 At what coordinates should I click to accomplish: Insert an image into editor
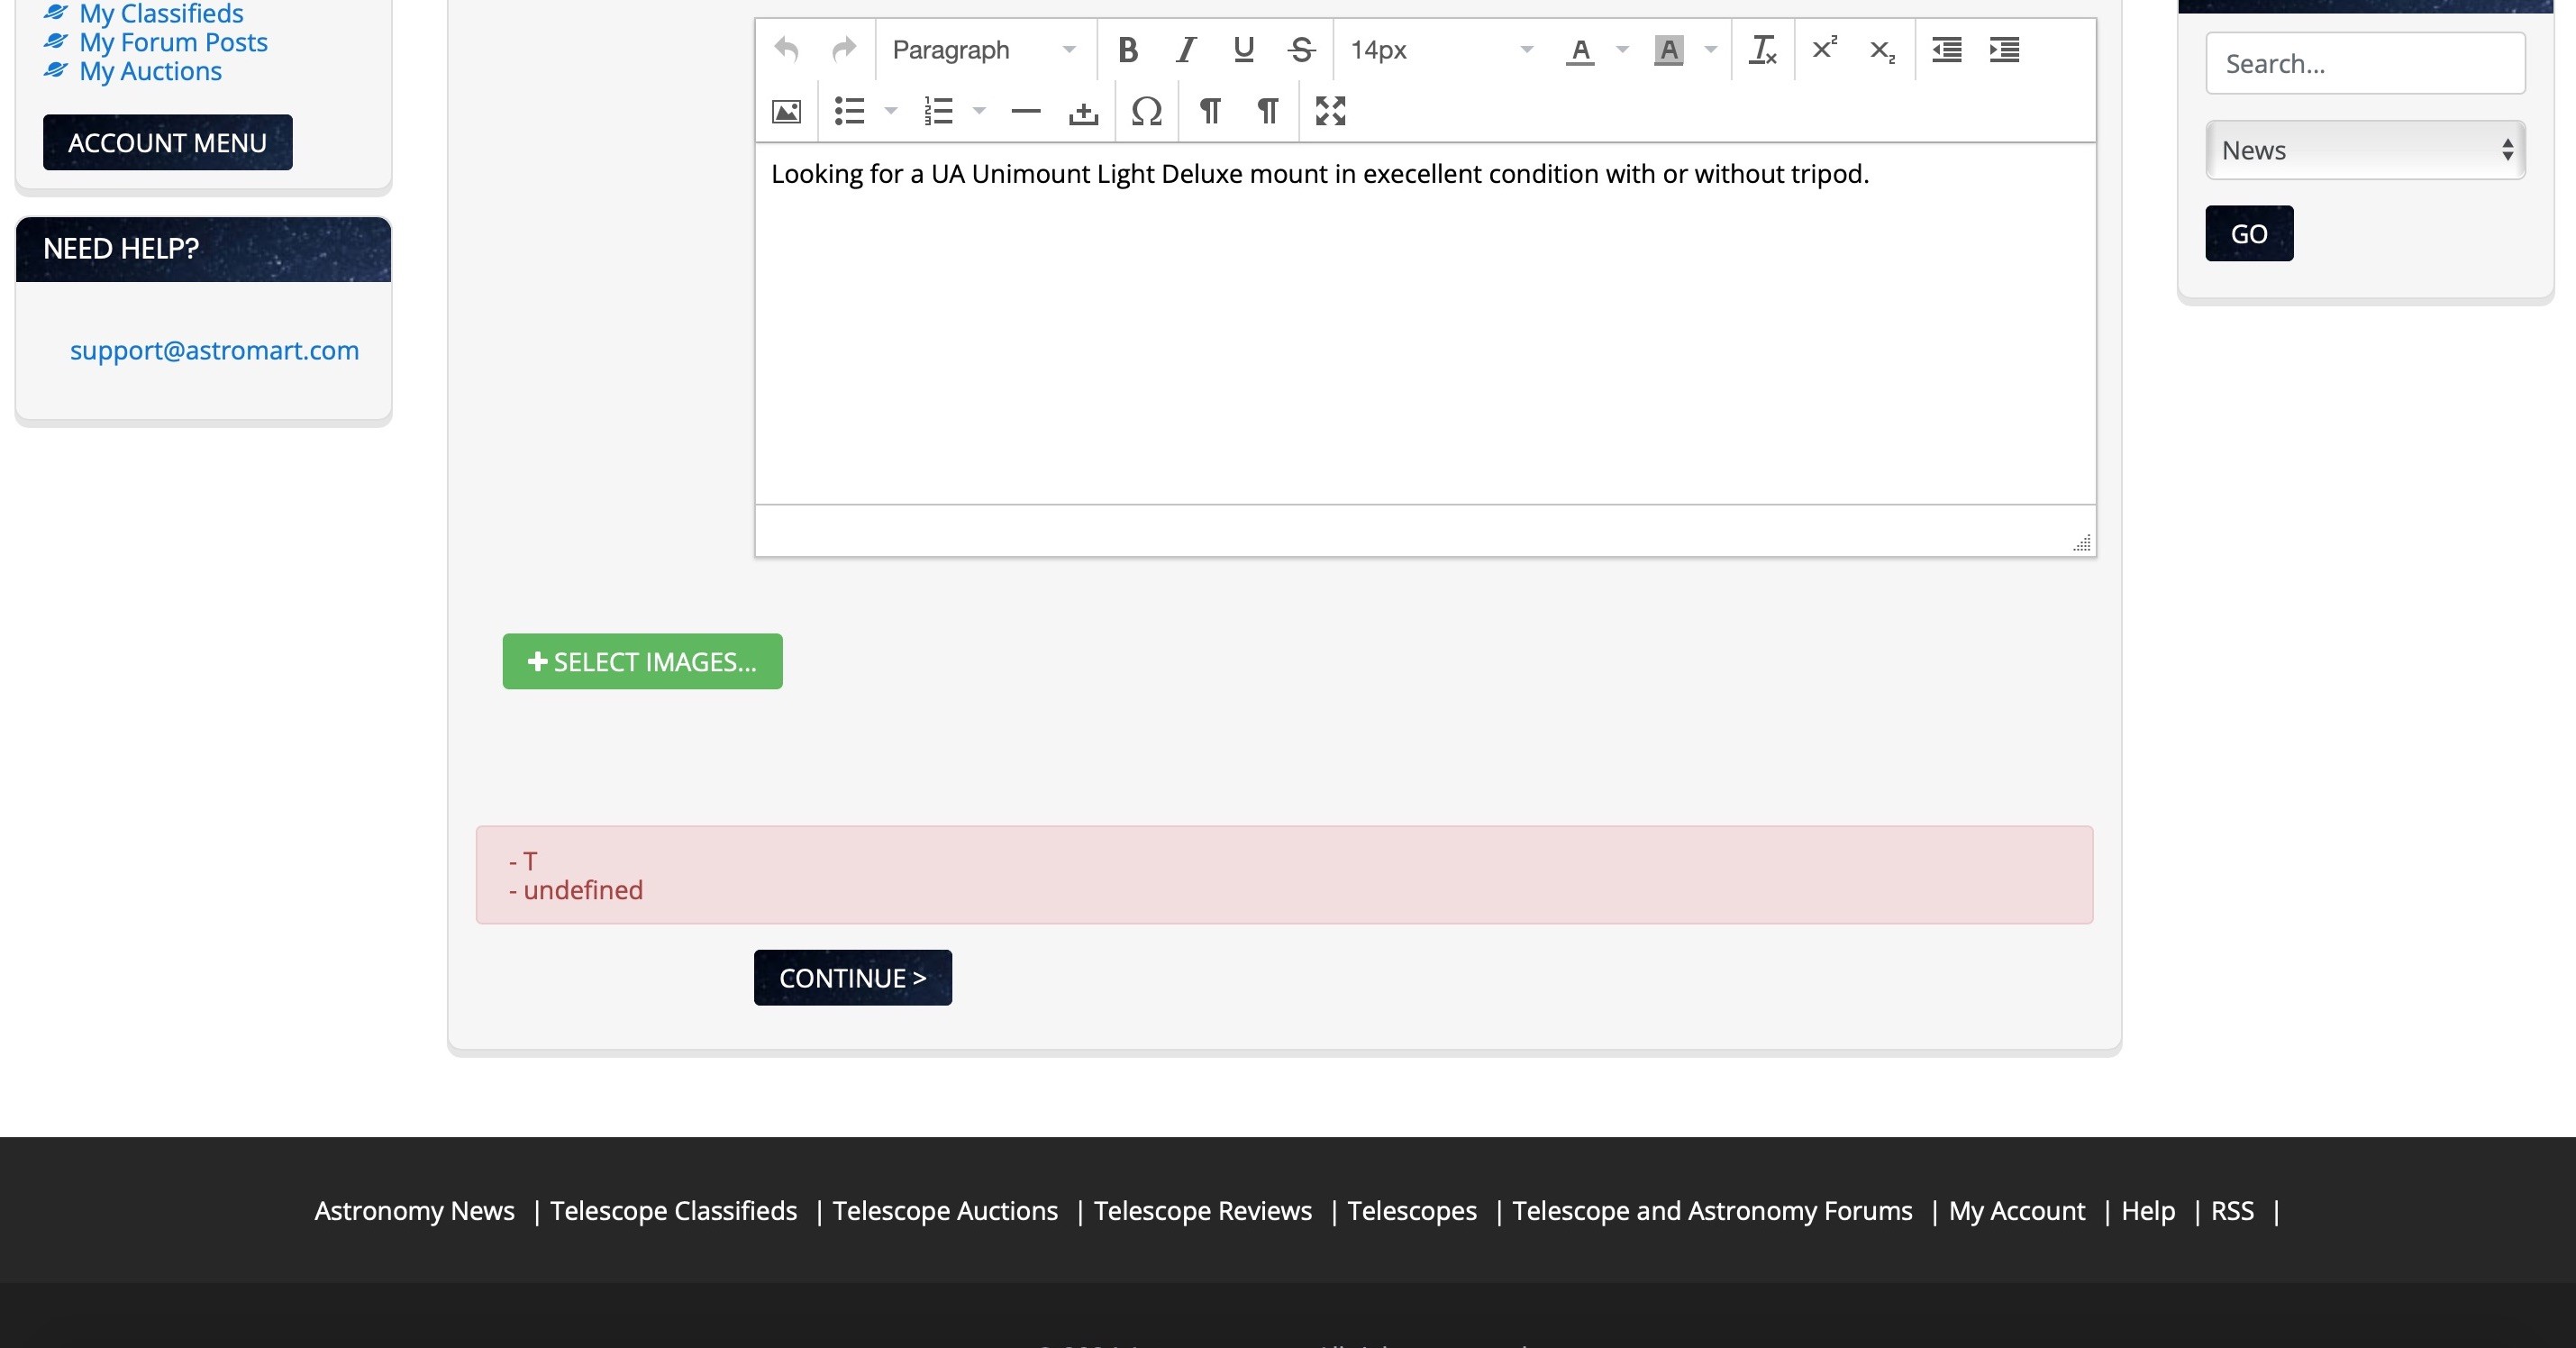[x=787, y=111]
